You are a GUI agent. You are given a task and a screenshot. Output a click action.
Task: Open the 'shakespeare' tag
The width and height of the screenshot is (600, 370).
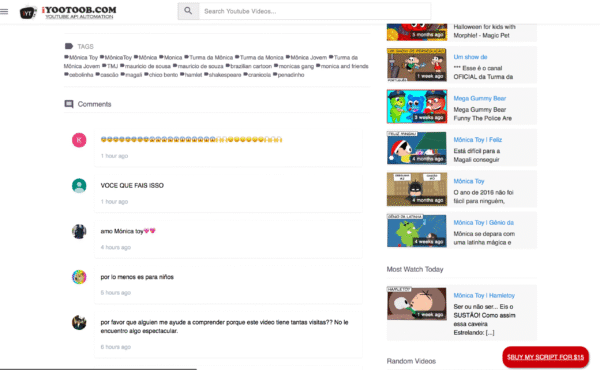[x=223, y=75]
